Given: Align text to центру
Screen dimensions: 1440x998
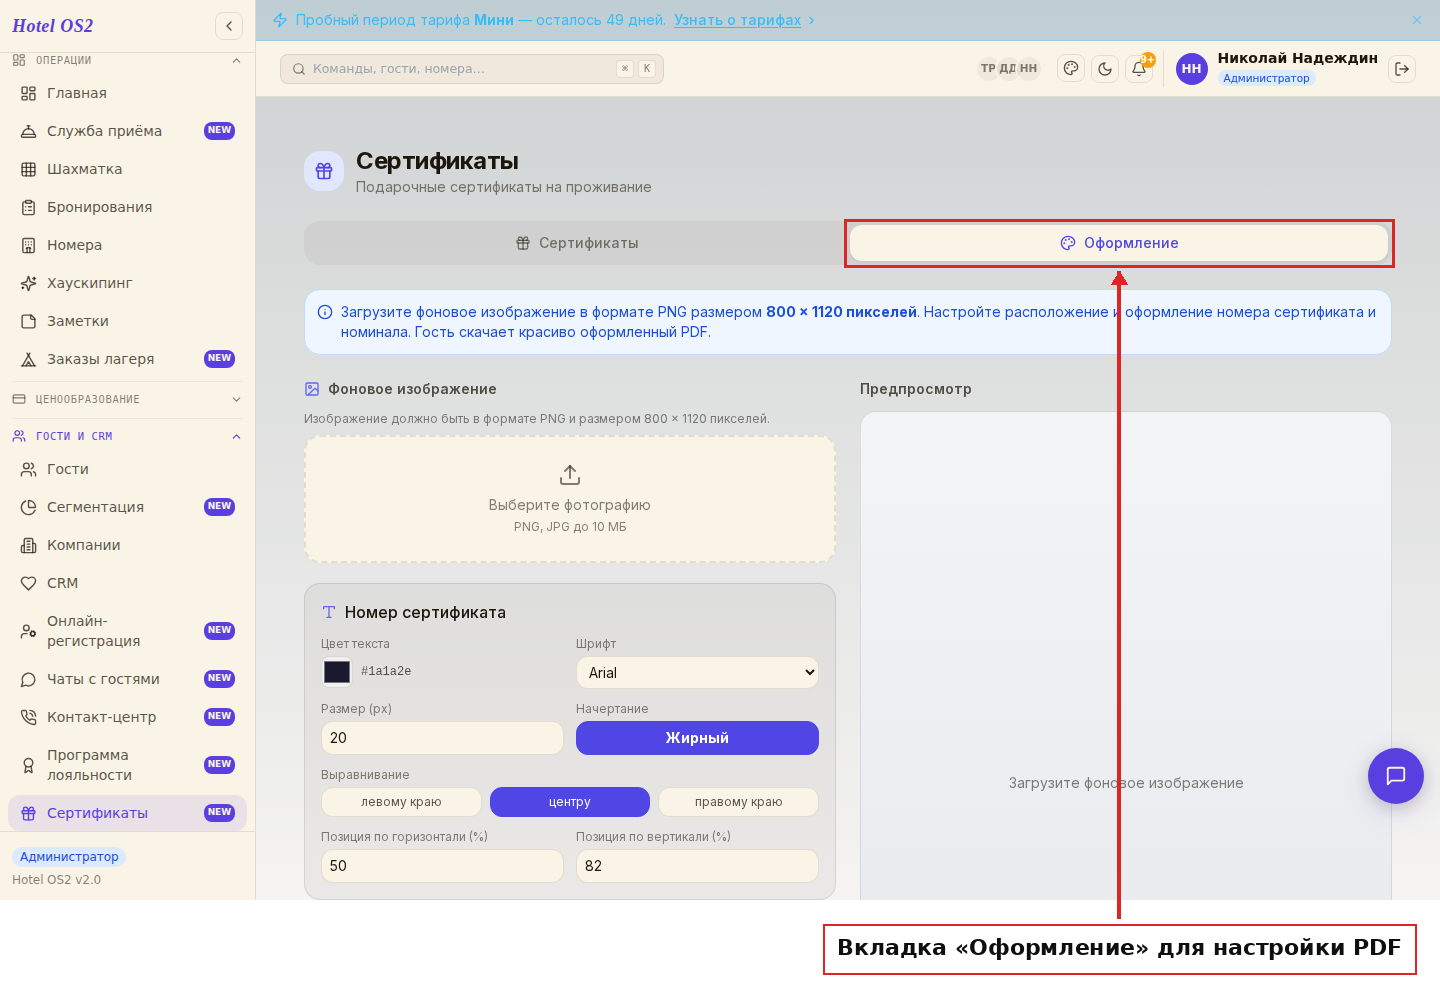Looking at the screenshot, I should pos(570,802).
